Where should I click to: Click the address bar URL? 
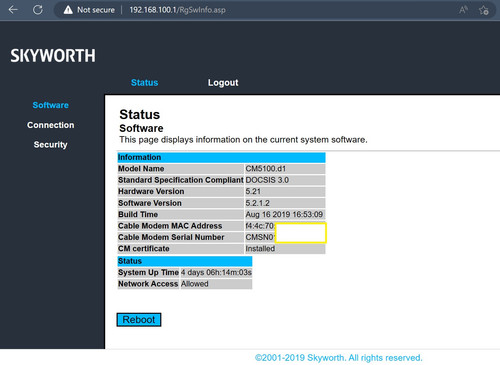(x=177, y=10)
